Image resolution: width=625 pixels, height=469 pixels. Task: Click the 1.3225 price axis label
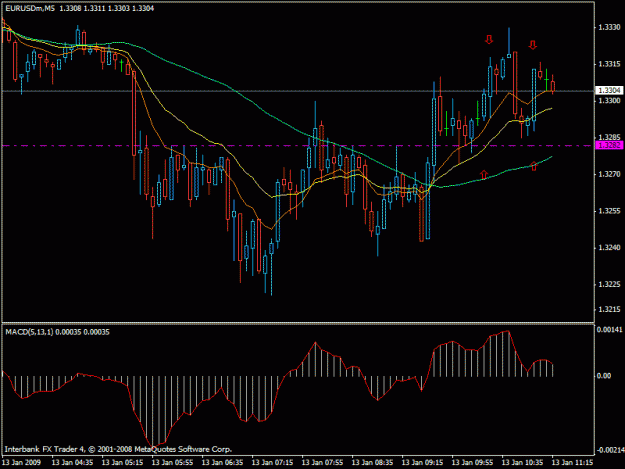click(x=609, y=284)
